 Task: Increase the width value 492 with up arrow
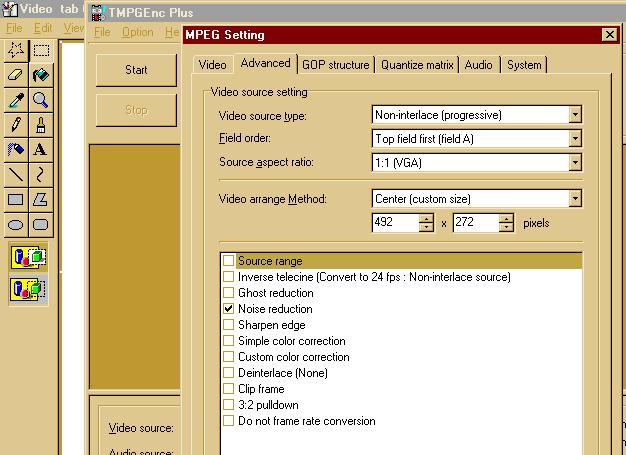coord(426,218)
